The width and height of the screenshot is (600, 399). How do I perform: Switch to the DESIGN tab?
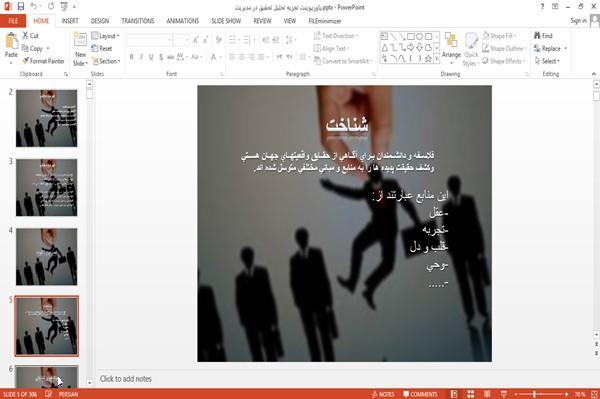pyautogui.click(x=100, y=21)
